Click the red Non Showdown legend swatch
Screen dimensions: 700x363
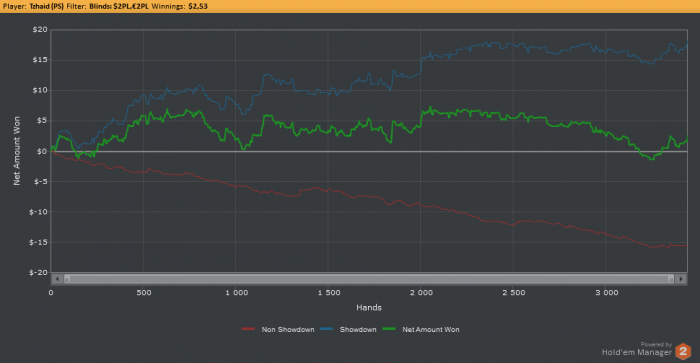[x=248, y=329]
